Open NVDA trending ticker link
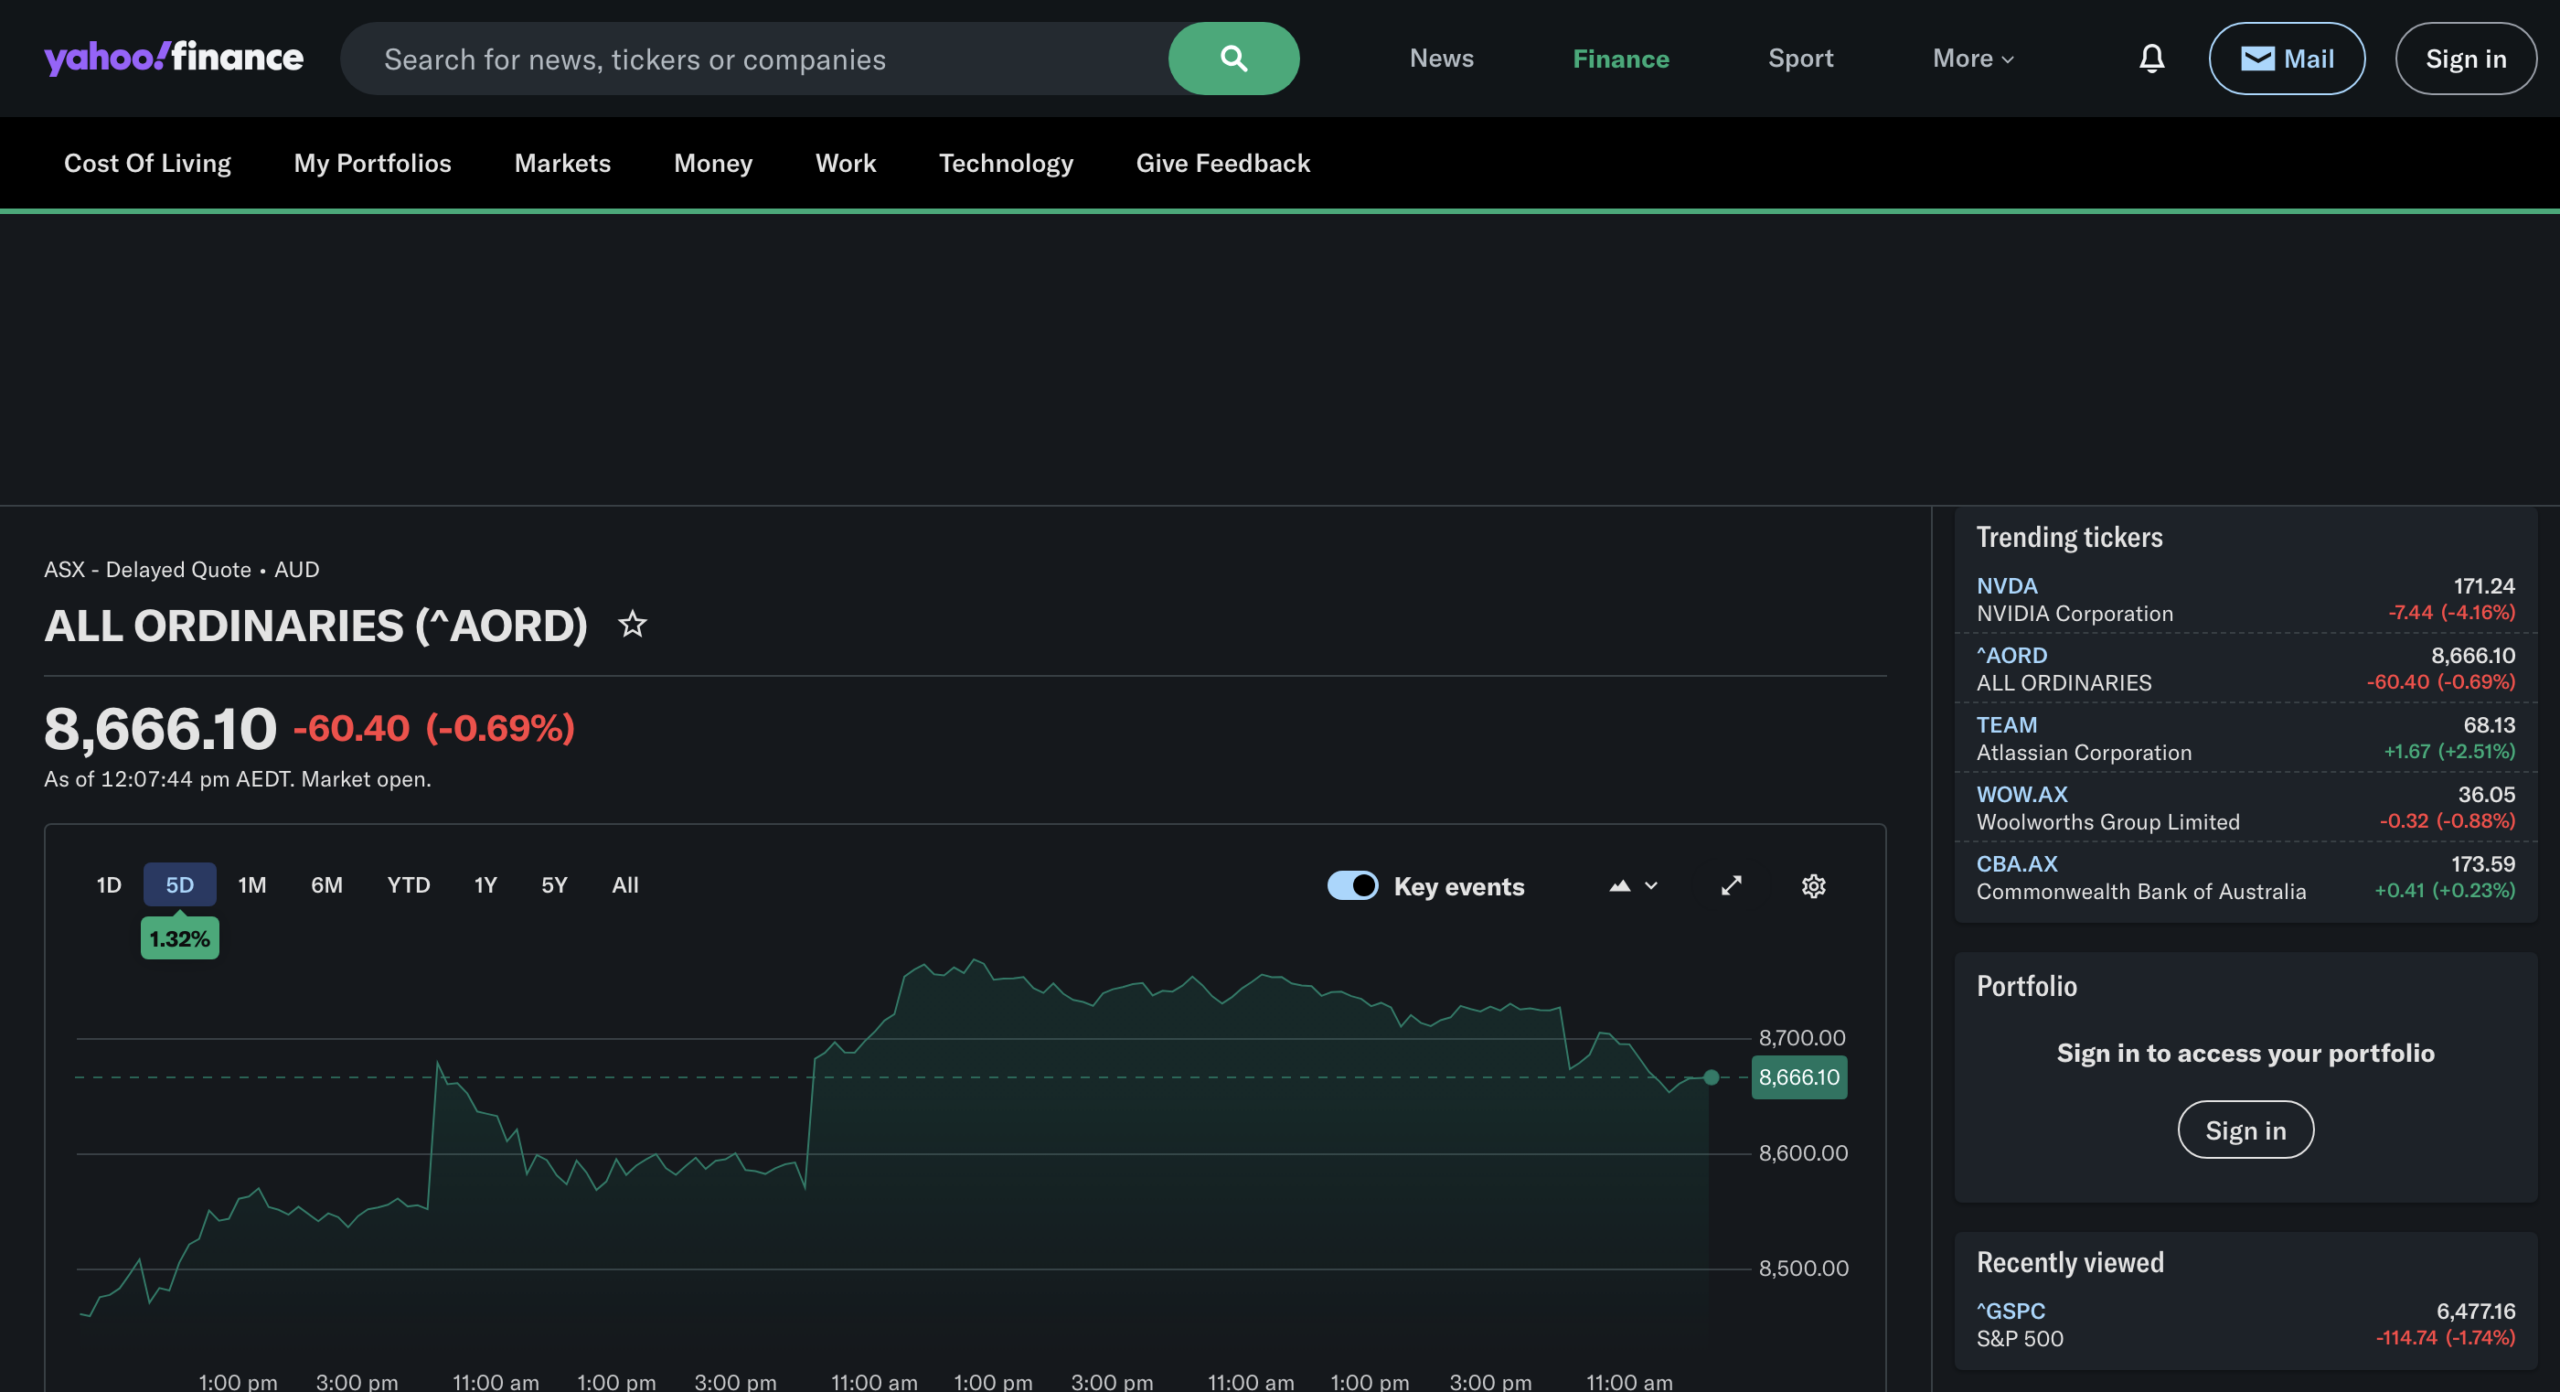2560x1392 pixels. coord(2006,586)
